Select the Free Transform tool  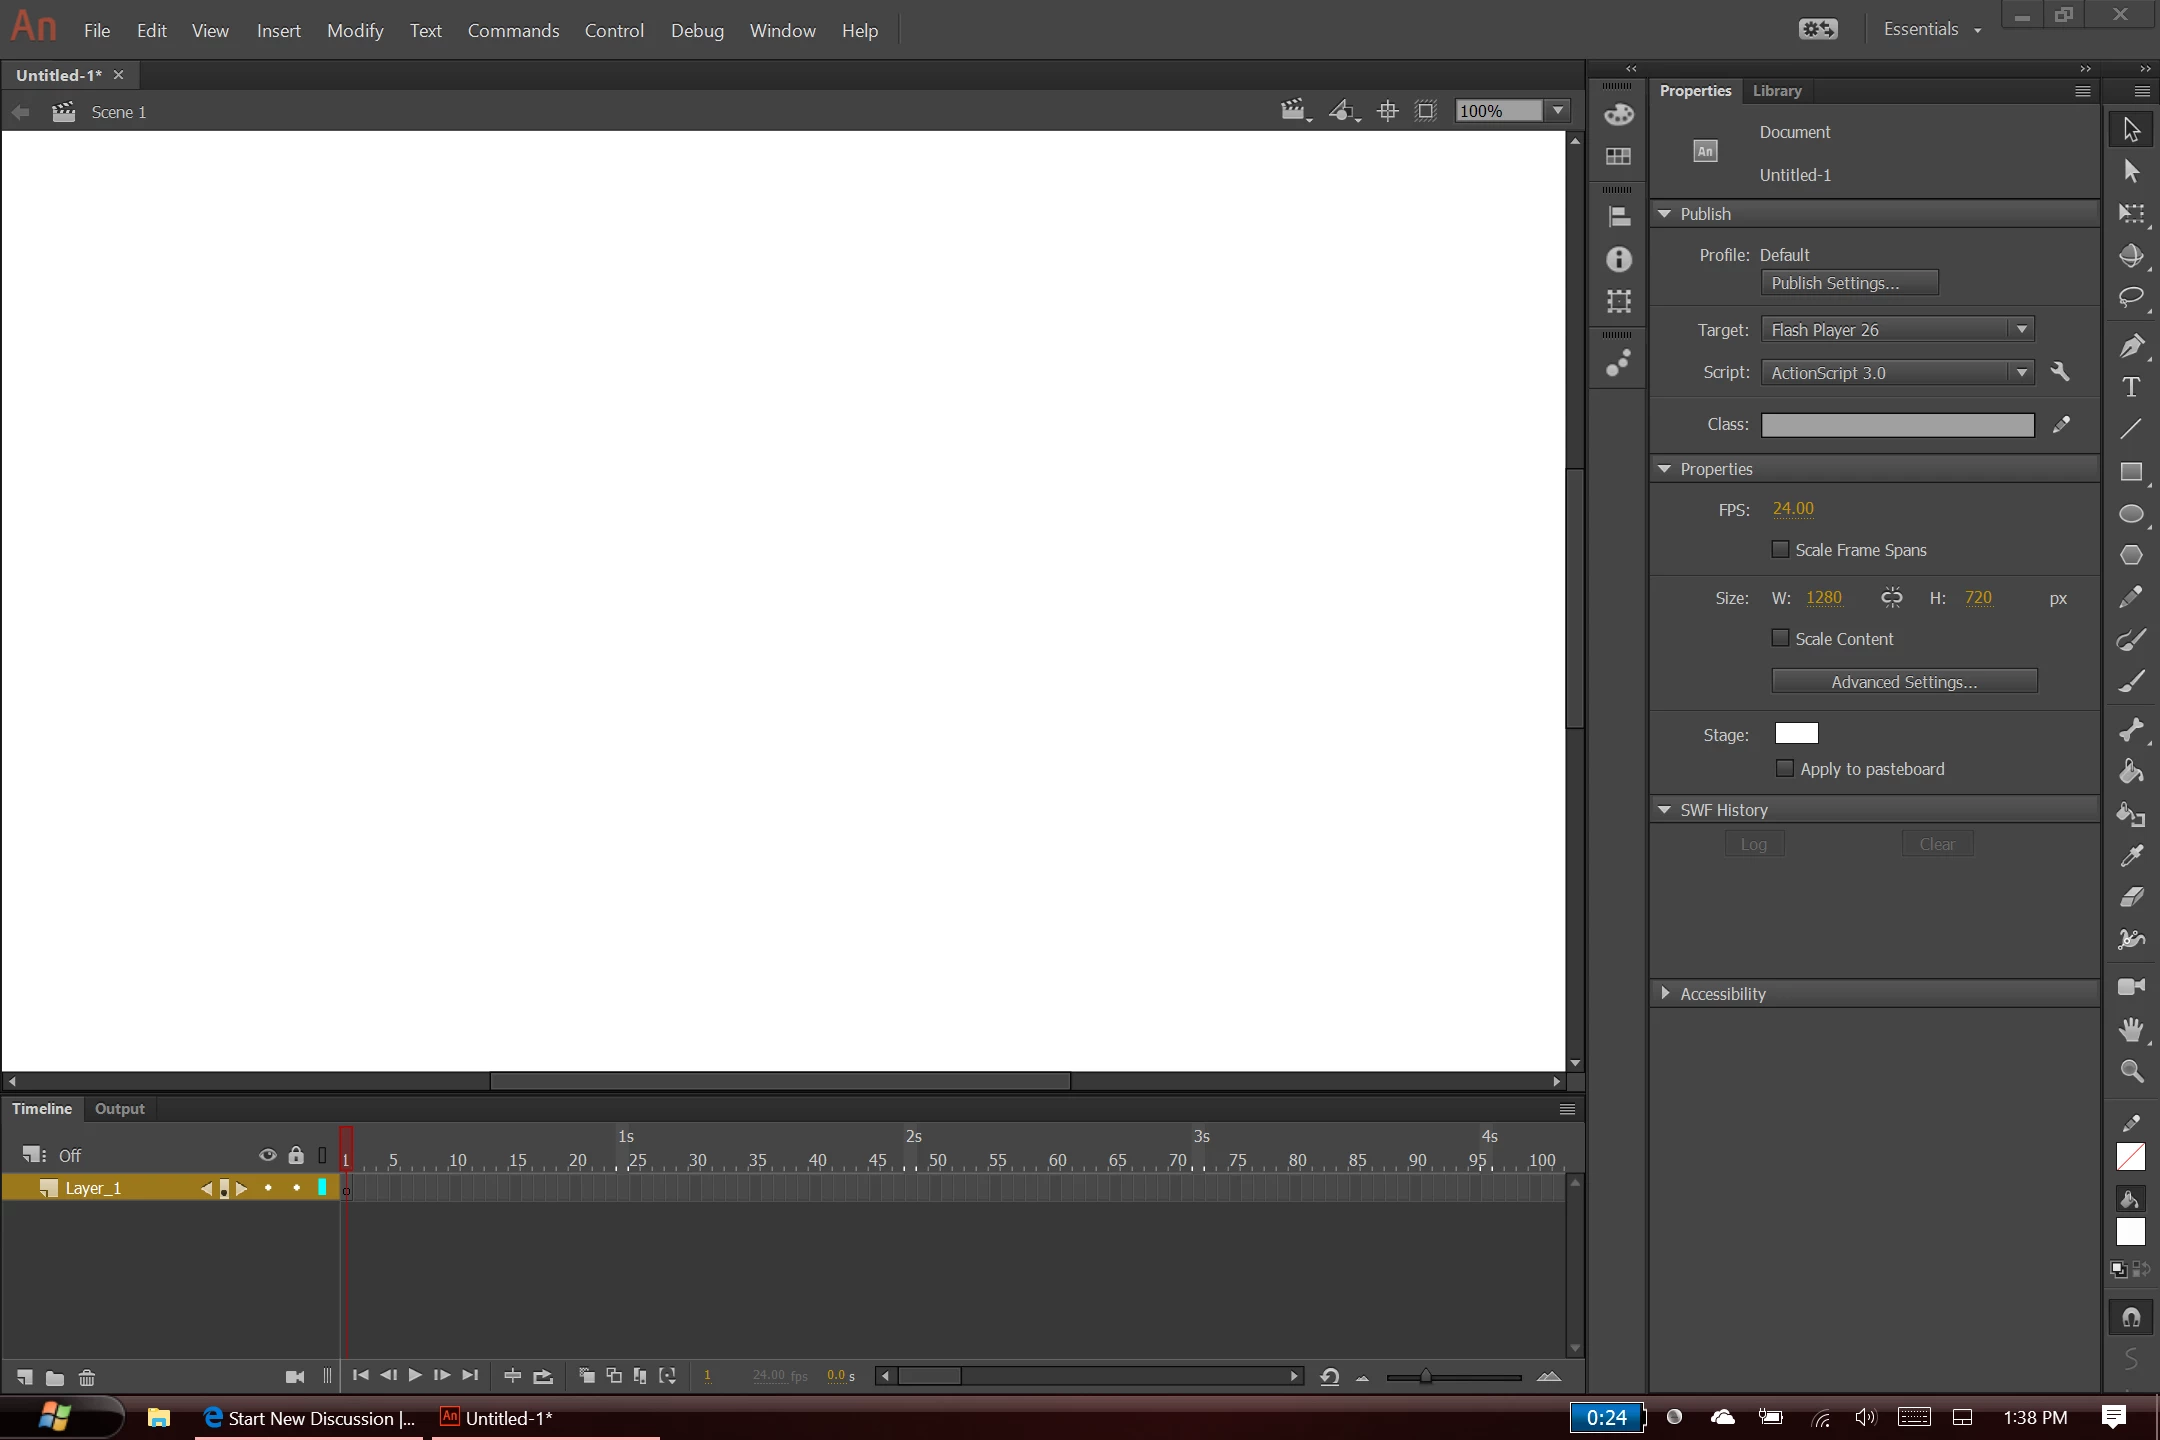point(2131,213)
